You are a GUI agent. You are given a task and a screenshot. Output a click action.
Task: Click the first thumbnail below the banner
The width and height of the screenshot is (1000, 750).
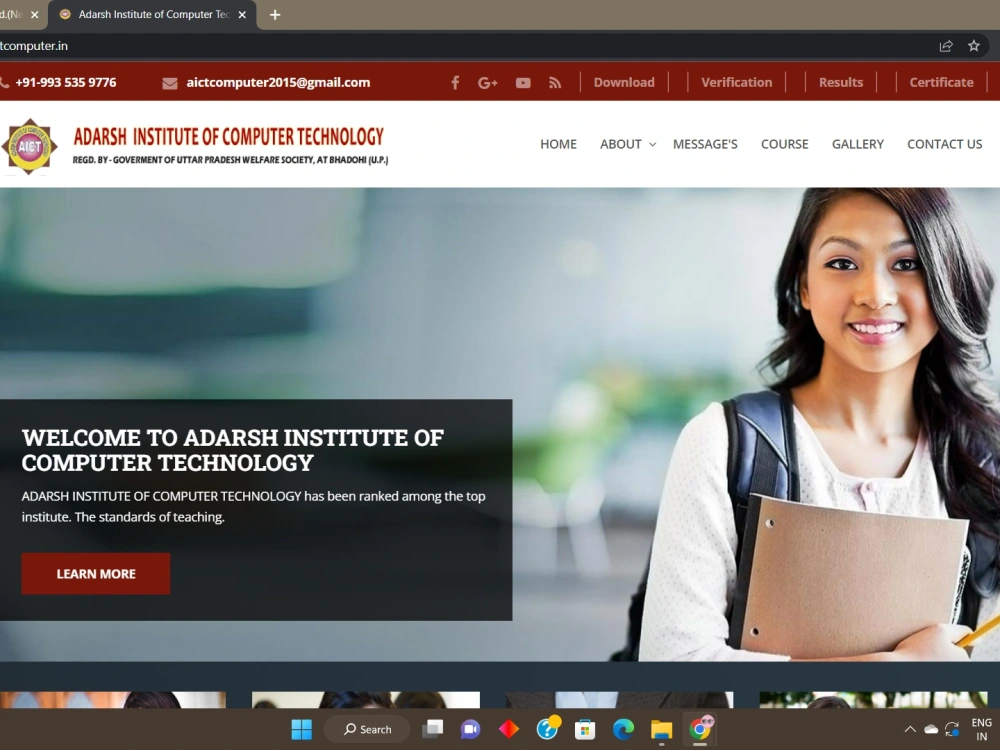tap(113, 700)
